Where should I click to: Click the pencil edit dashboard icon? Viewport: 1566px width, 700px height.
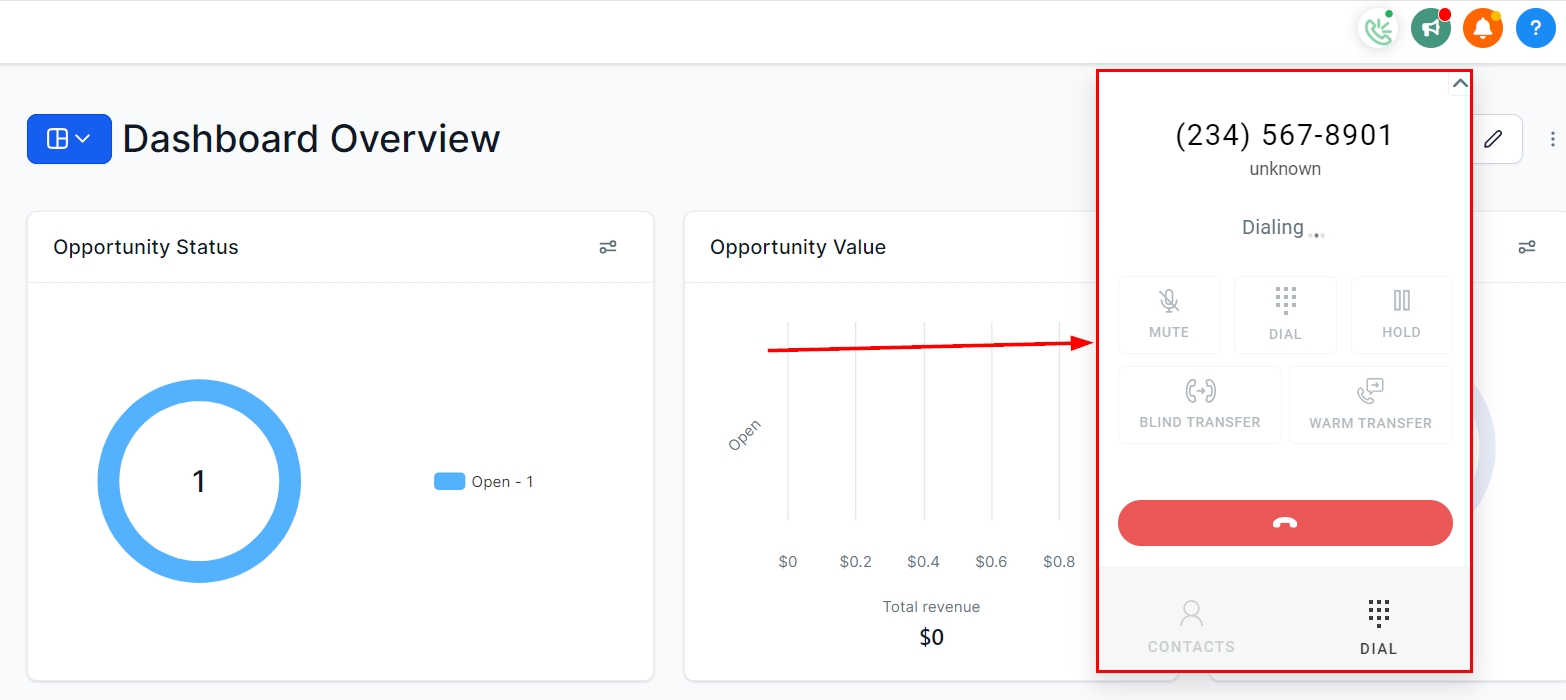1493,139
